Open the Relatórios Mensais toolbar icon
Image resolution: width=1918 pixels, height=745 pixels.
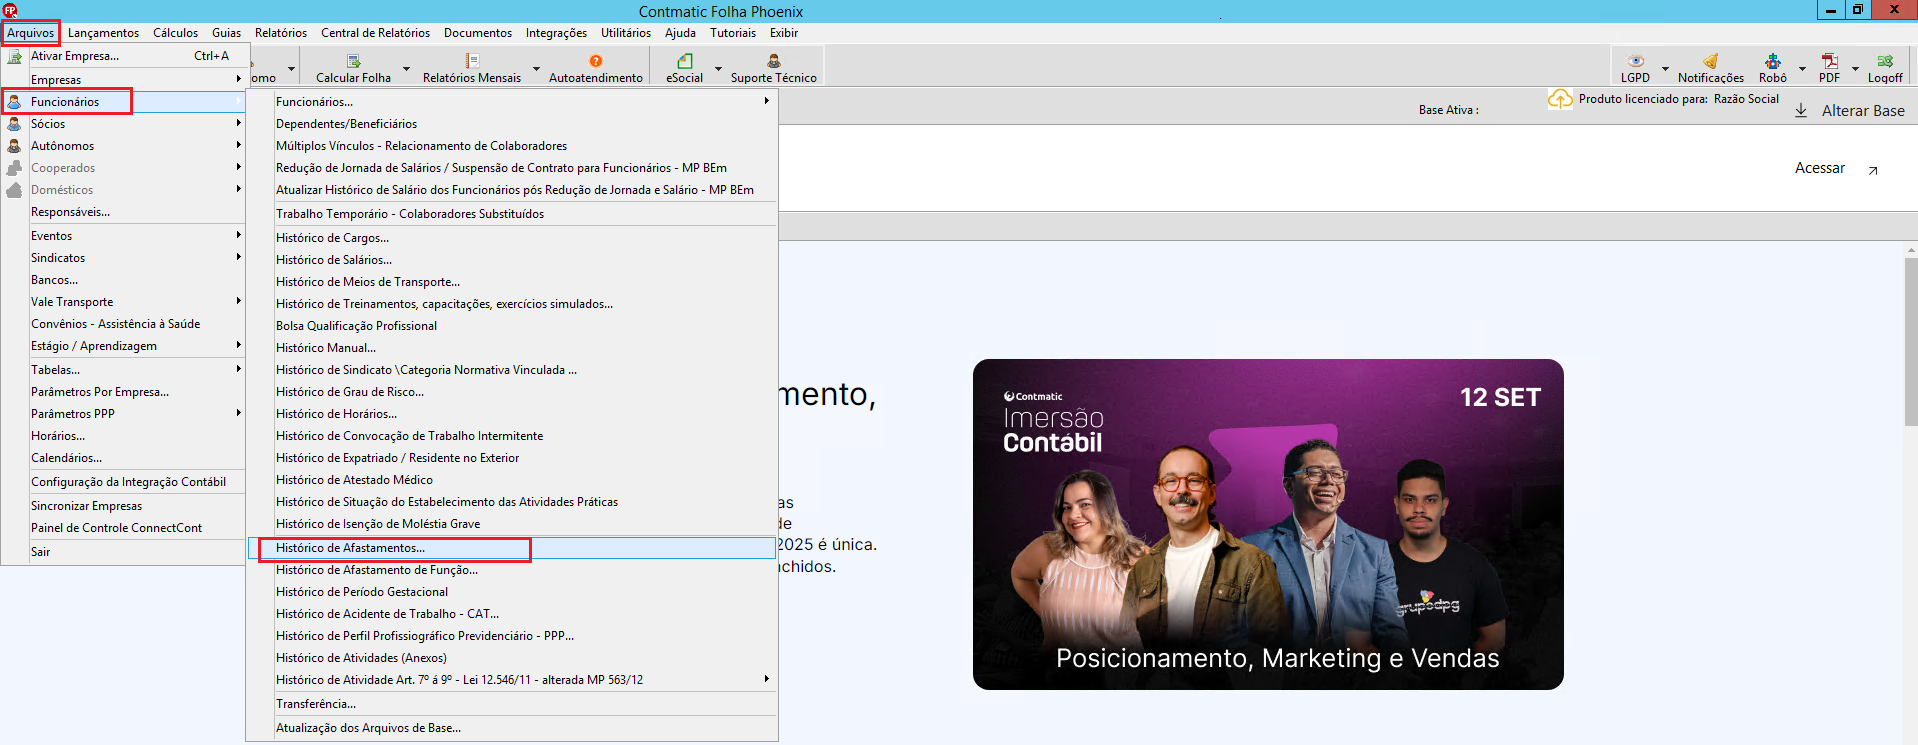click(x=472, y=61)
